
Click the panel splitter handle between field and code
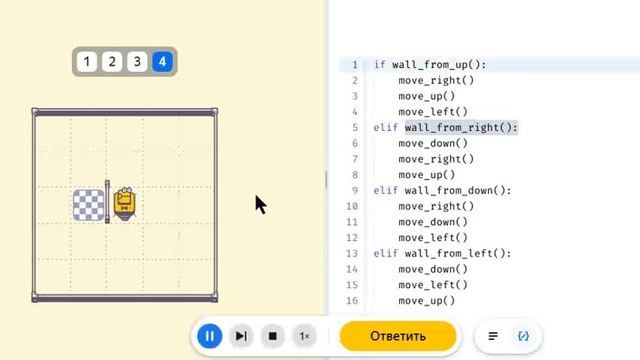327,180
